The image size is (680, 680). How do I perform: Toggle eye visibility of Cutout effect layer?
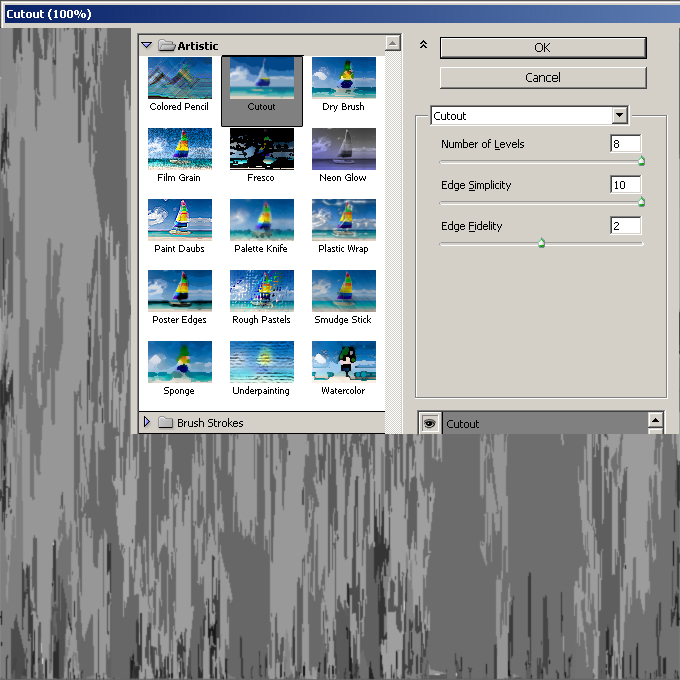click(429, 424)
